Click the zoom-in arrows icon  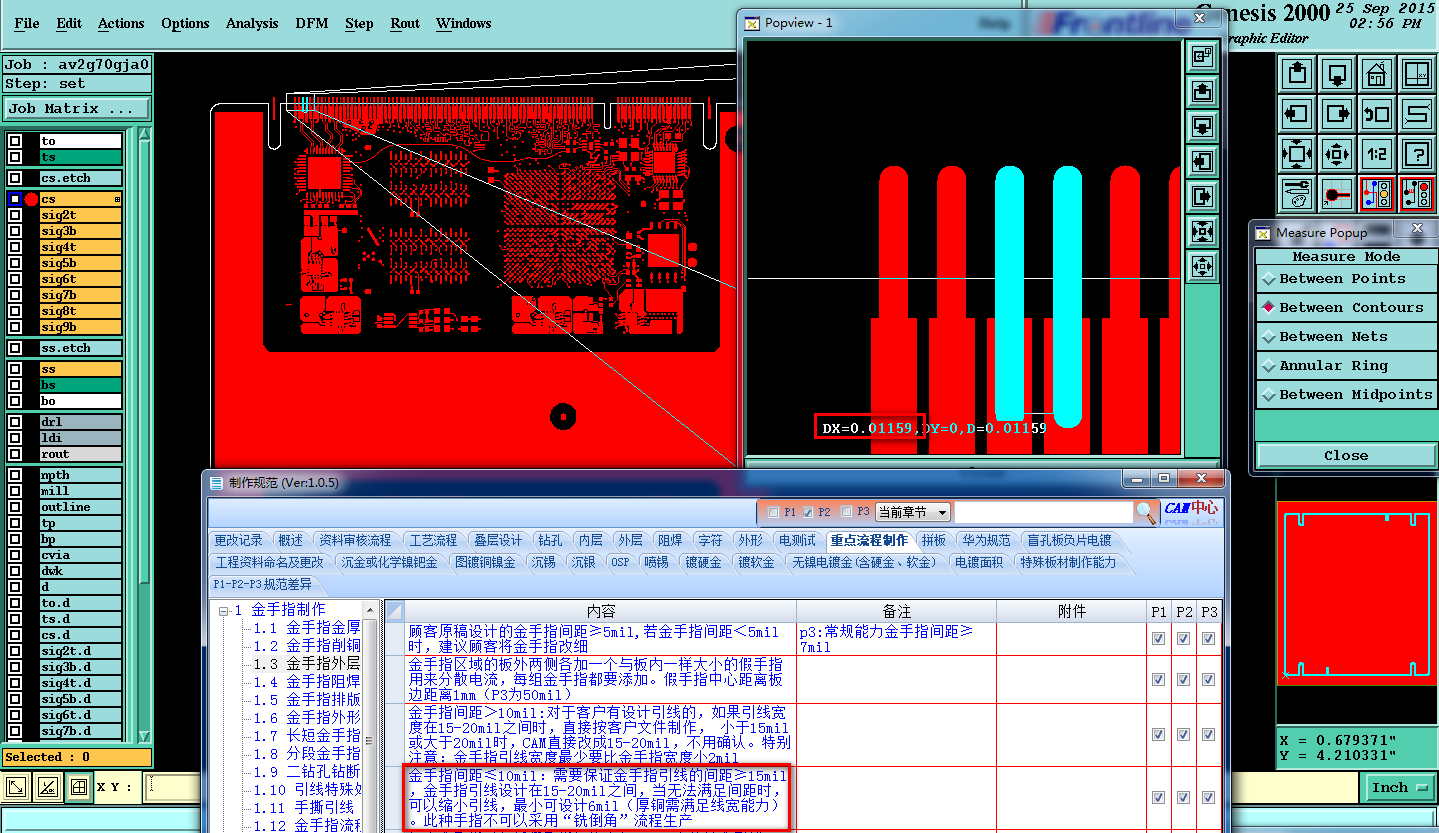point(1297,154)
